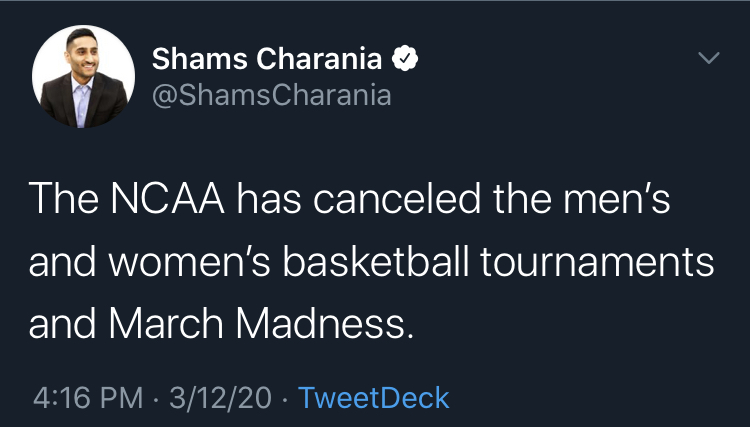The image size is (750, 427).
Task: Click the TweetDeck source link
Action: click(374, 398)
